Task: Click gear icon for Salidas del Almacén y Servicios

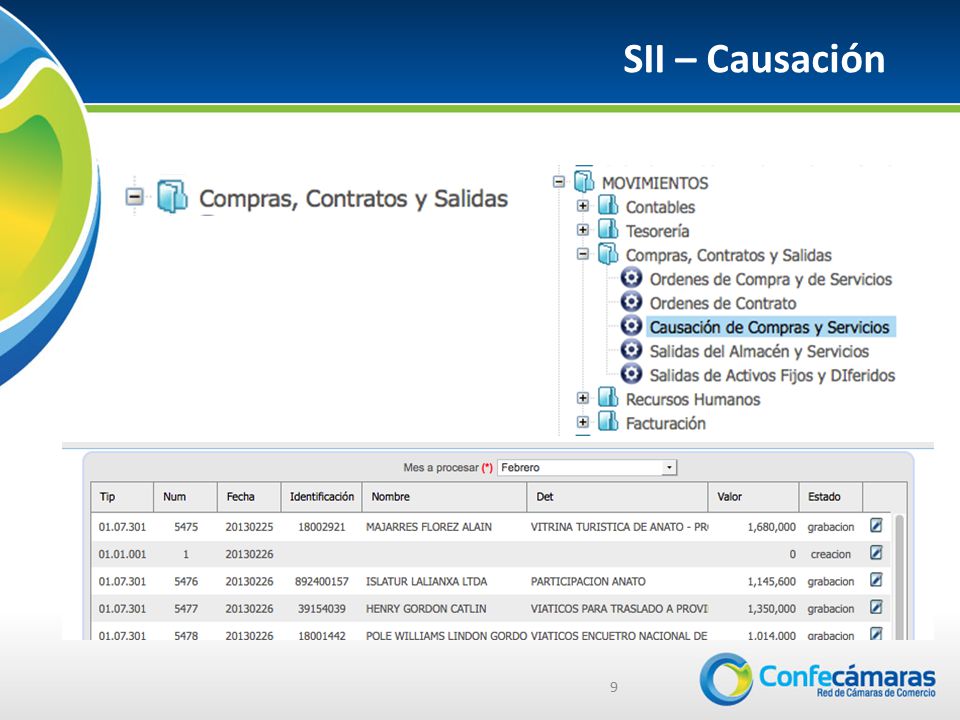Action: tap(631, 350)
